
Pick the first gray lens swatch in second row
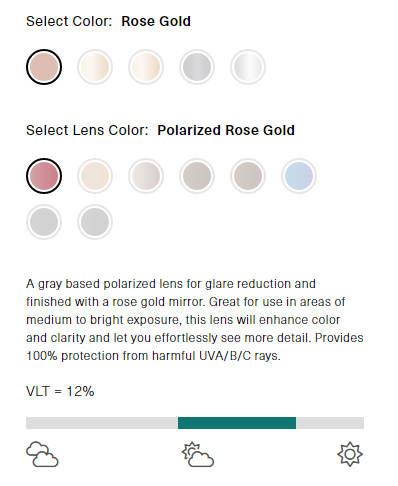pos(44,222)
